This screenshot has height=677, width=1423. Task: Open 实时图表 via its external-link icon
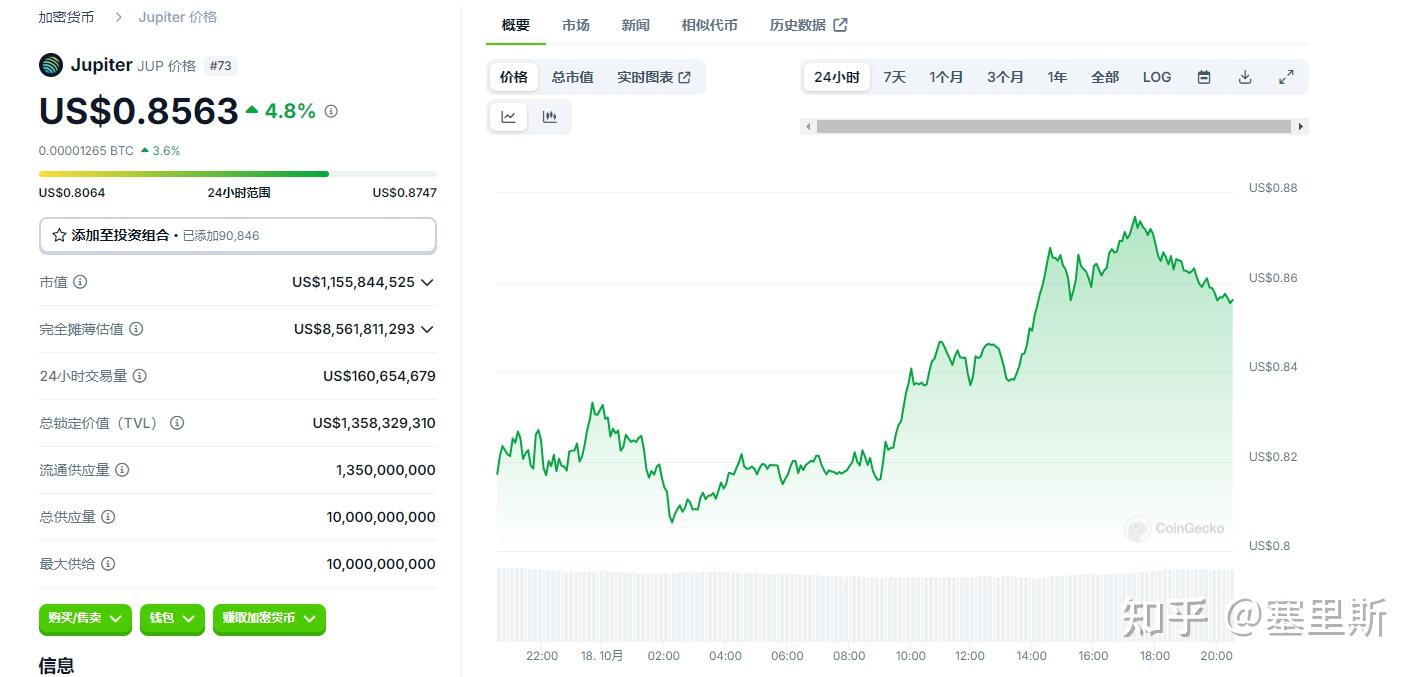[684, 76]
